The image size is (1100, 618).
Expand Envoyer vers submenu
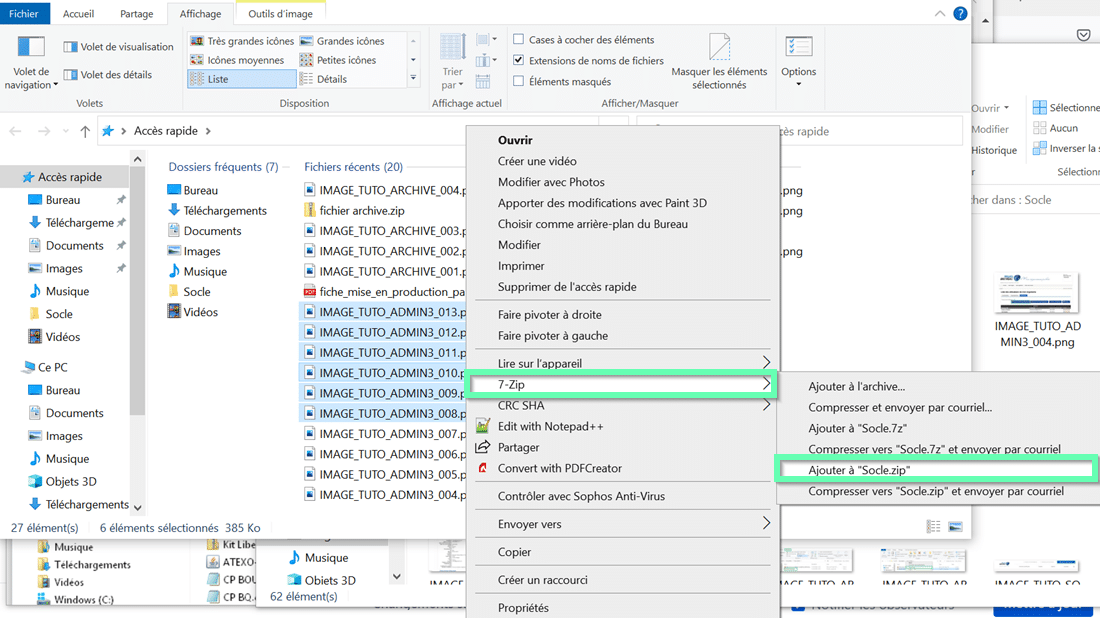click(x=623, y=524)
